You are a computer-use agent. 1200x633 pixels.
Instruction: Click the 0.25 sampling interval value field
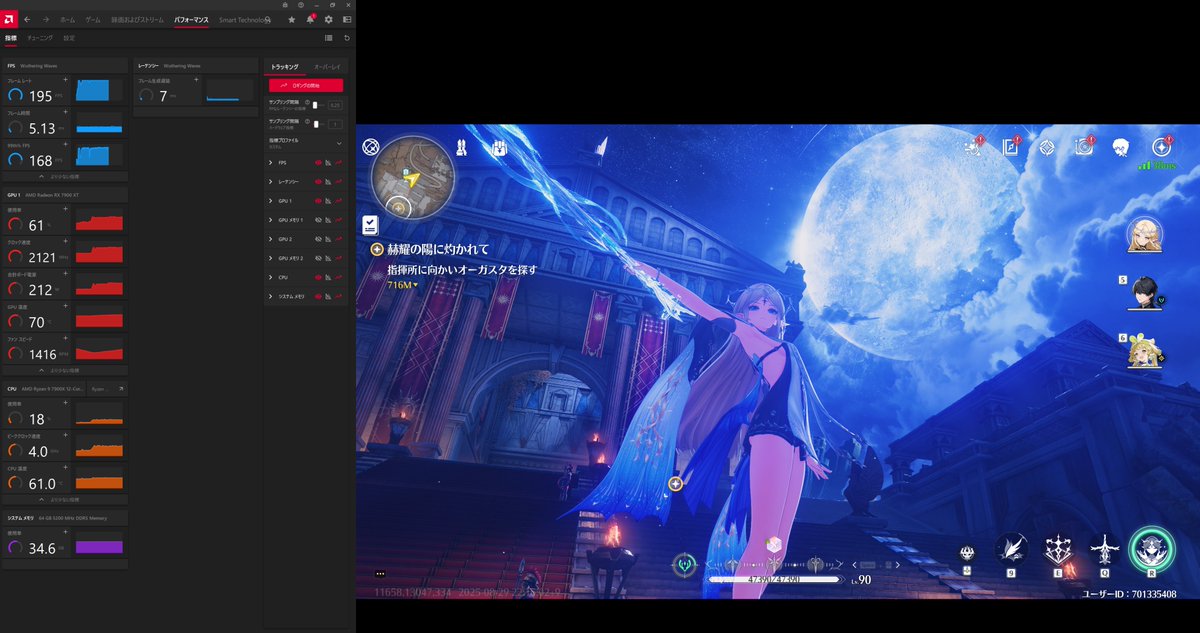click(335, 104)
